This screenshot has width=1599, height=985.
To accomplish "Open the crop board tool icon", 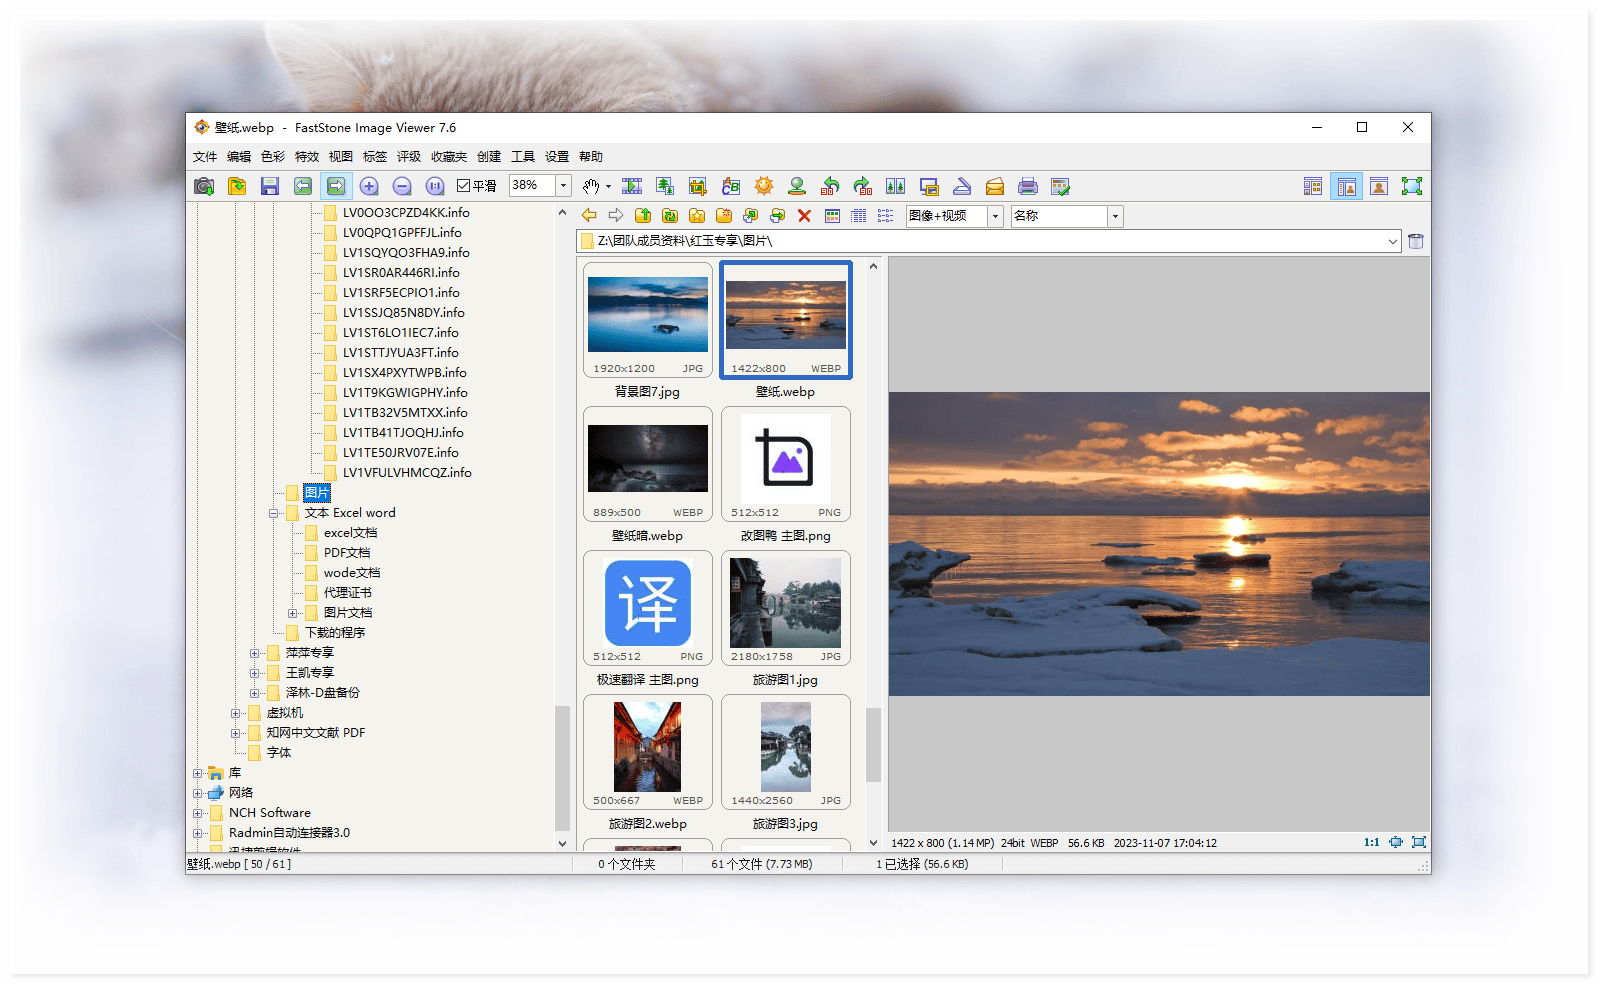I will [698, 186].
